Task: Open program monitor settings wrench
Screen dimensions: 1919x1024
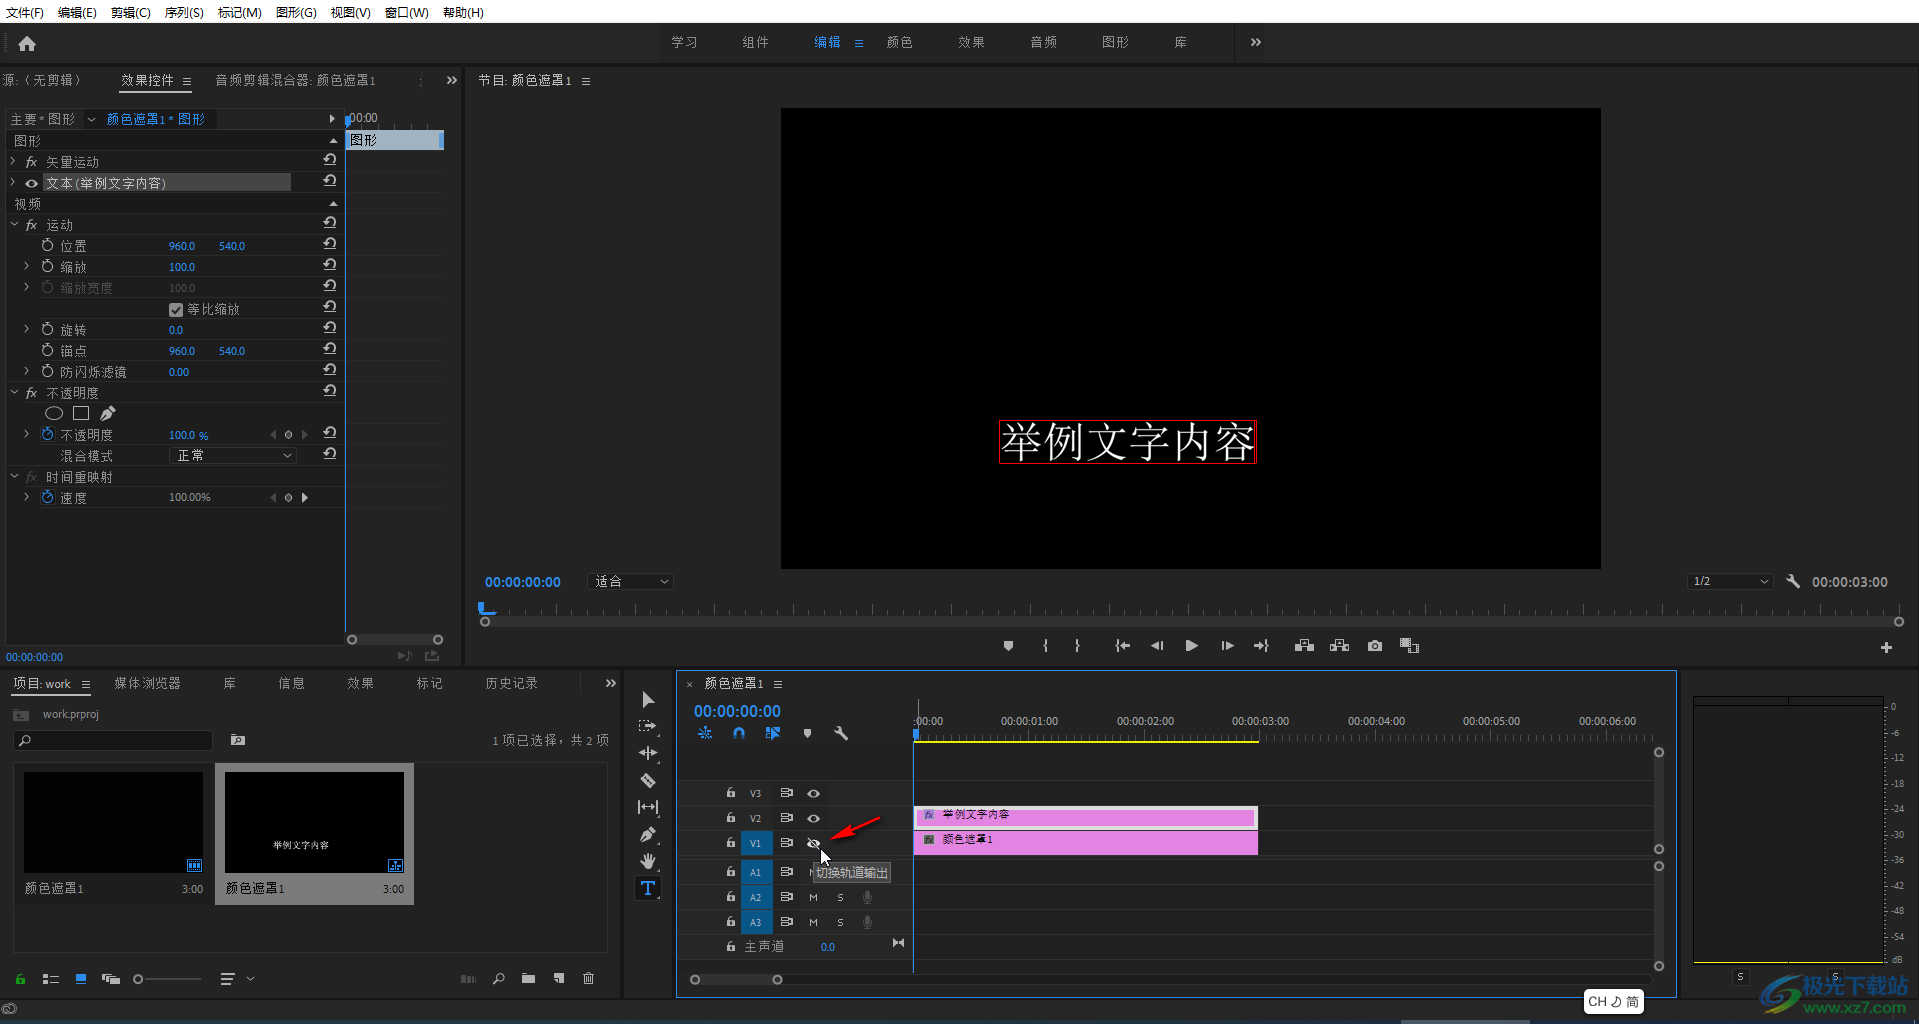Action: click(x=1793, y=581)
